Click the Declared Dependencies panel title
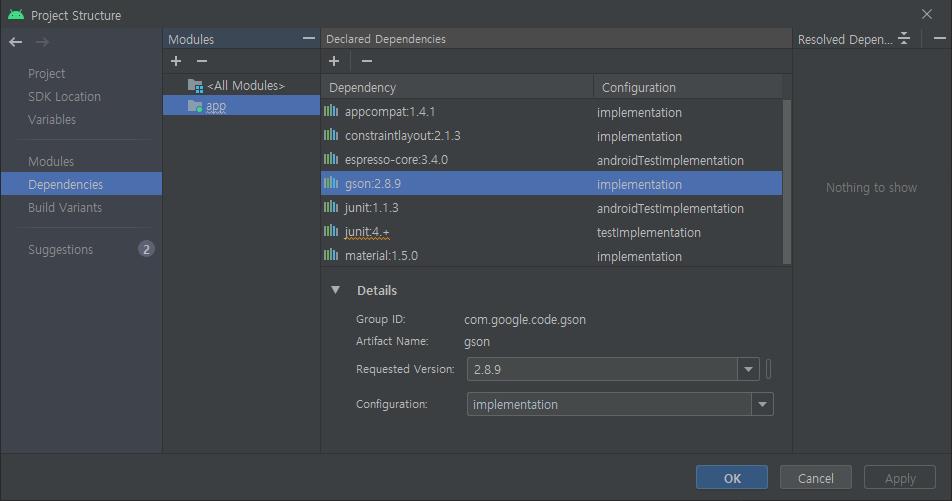The image size is (952, 501). (x=386, y=39)
